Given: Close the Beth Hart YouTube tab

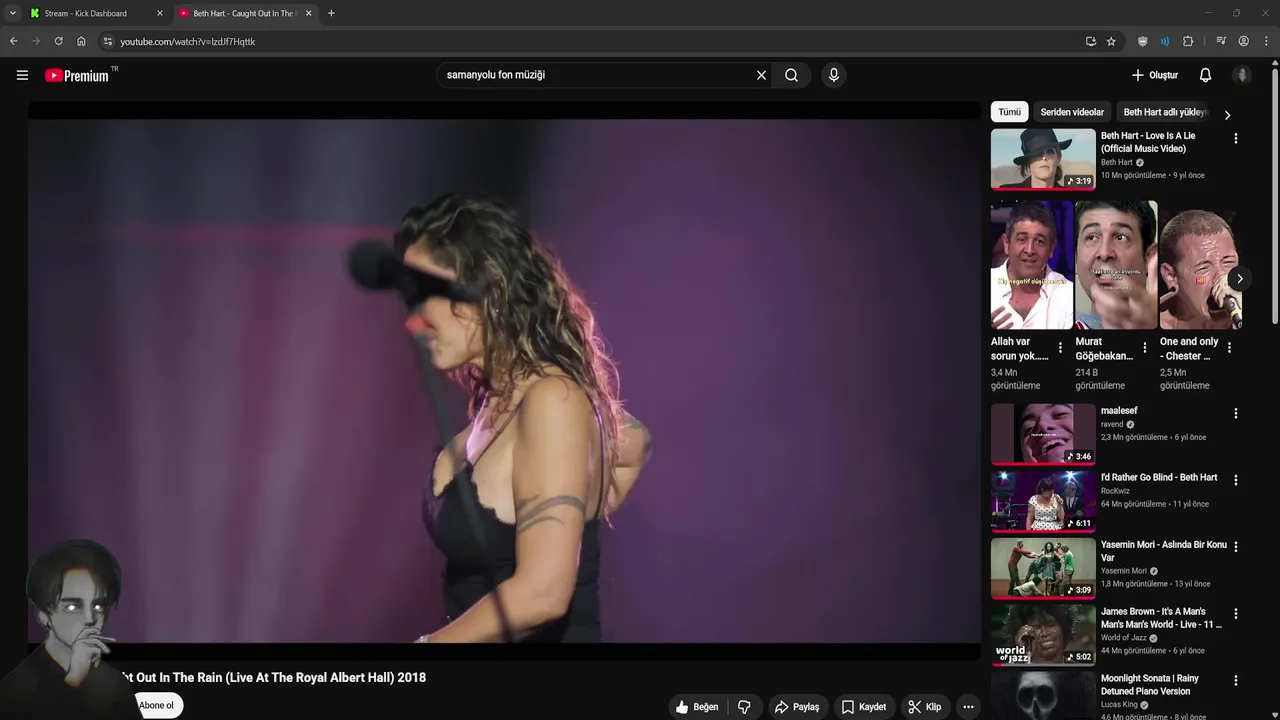Looking at the screenshot, I should [x=308, y=13].
